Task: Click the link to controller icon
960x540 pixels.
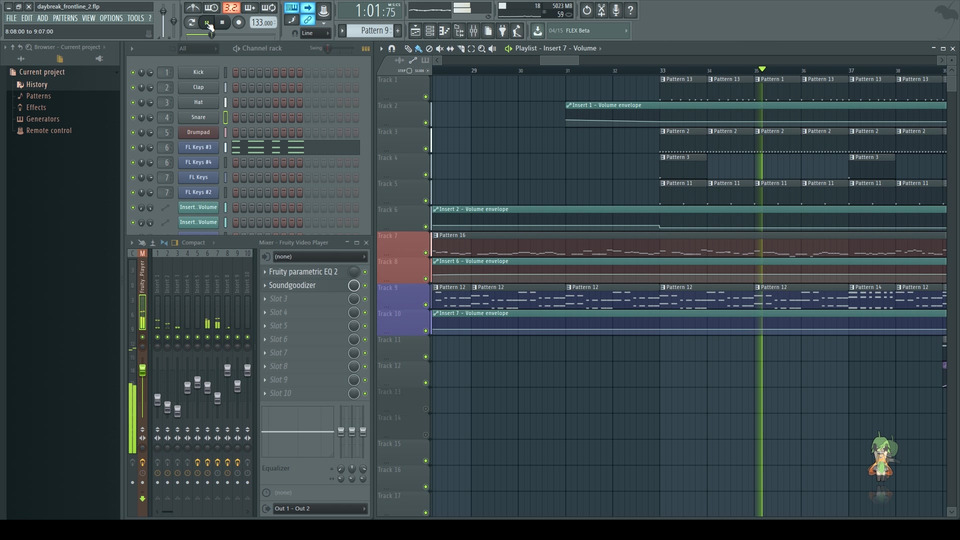Action: [307, 20]
